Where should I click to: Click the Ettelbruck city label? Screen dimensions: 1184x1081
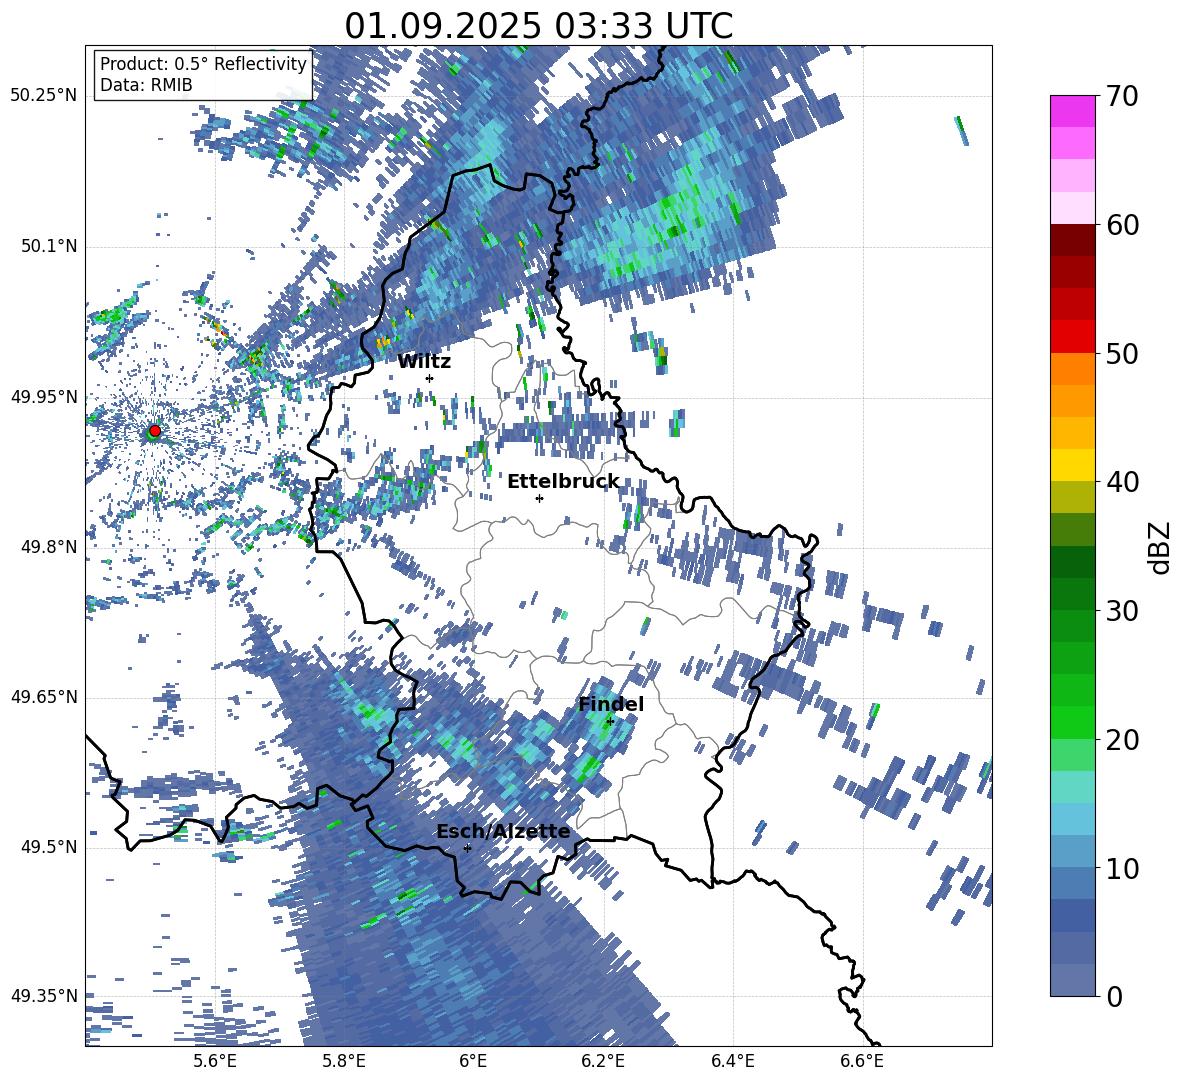563,482
